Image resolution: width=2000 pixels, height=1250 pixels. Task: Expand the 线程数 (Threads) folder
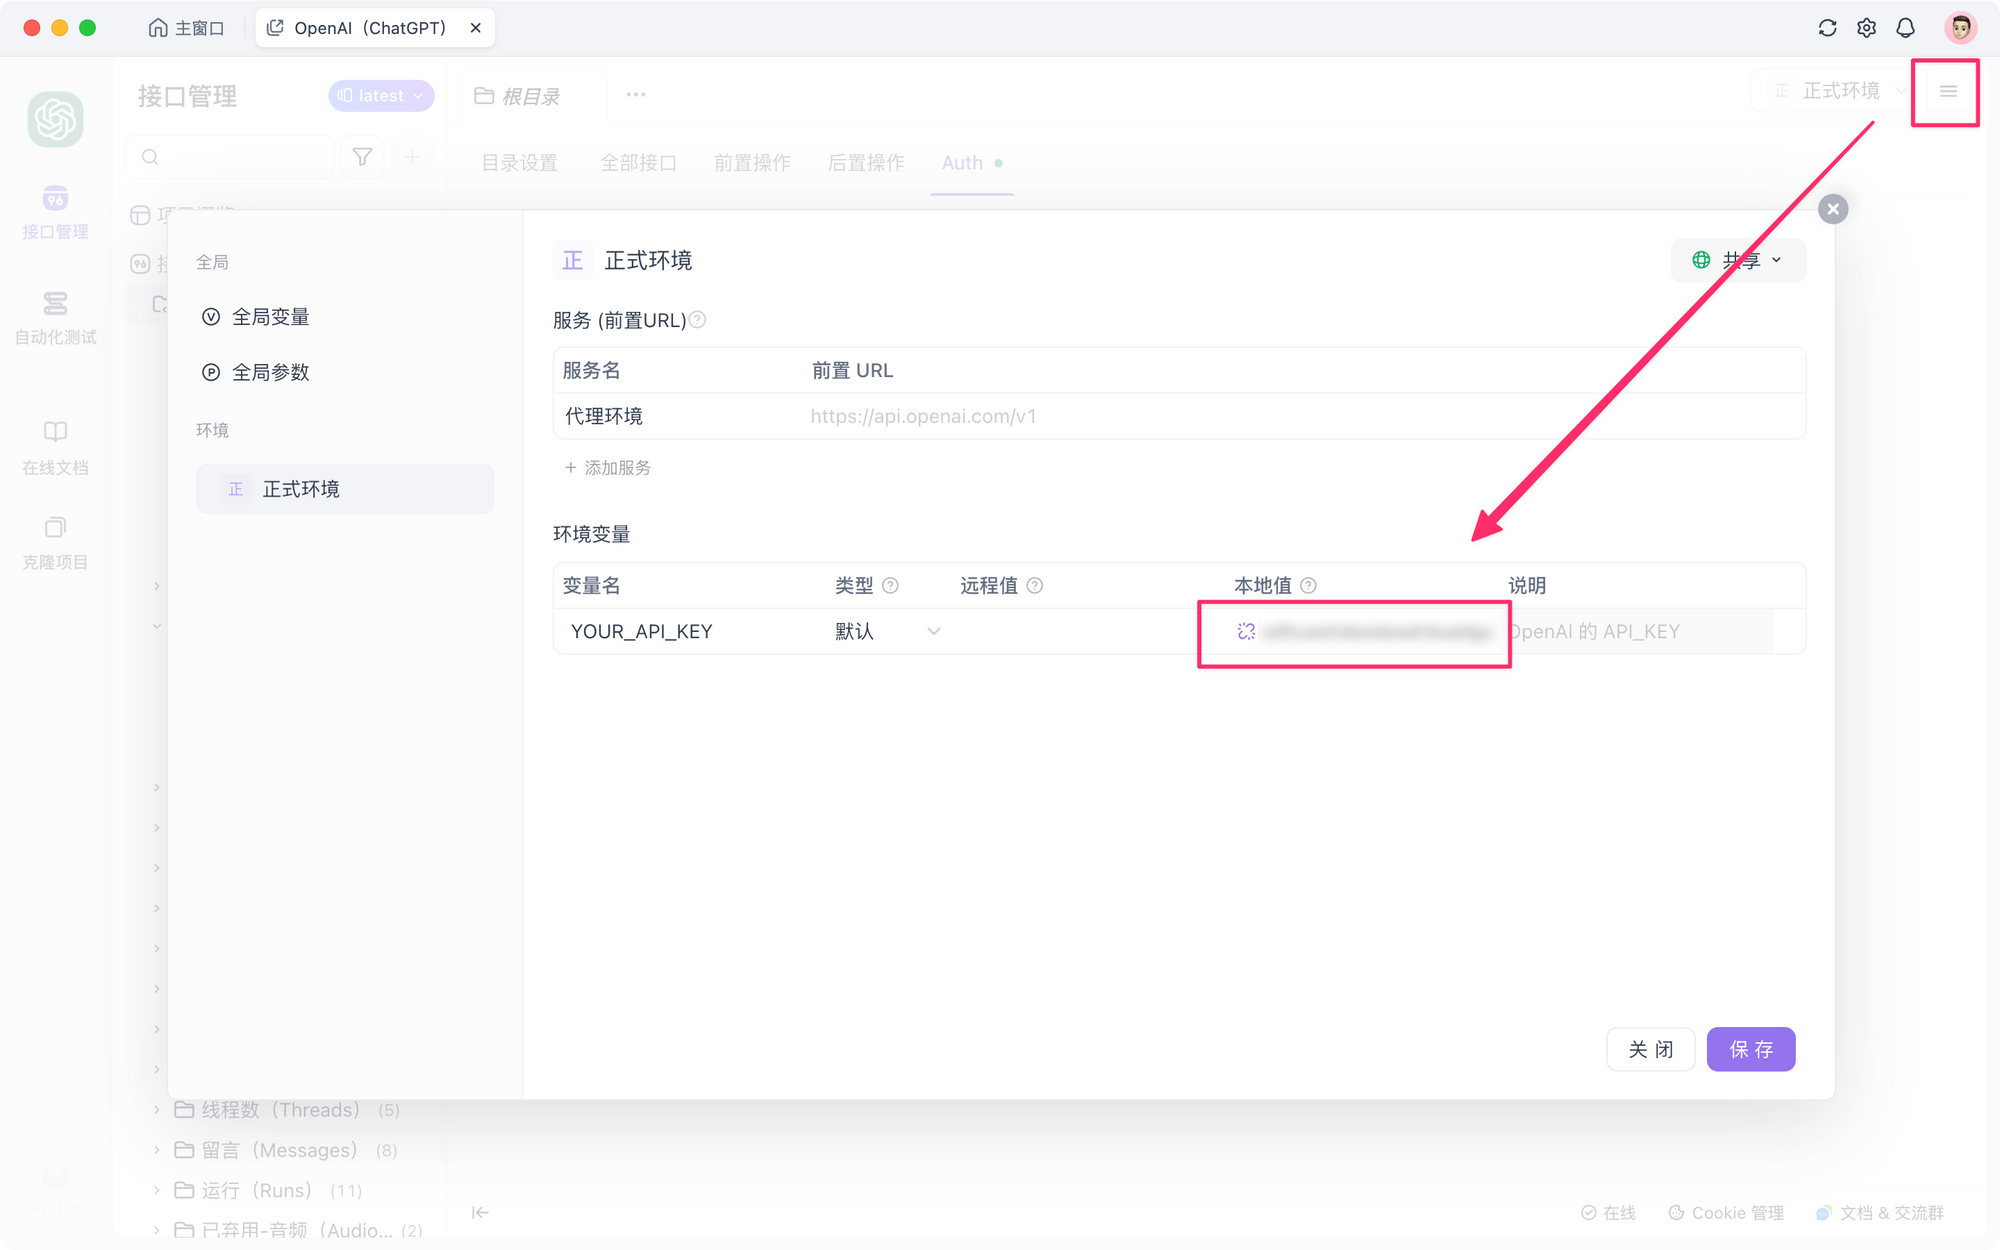[156, 1110]
